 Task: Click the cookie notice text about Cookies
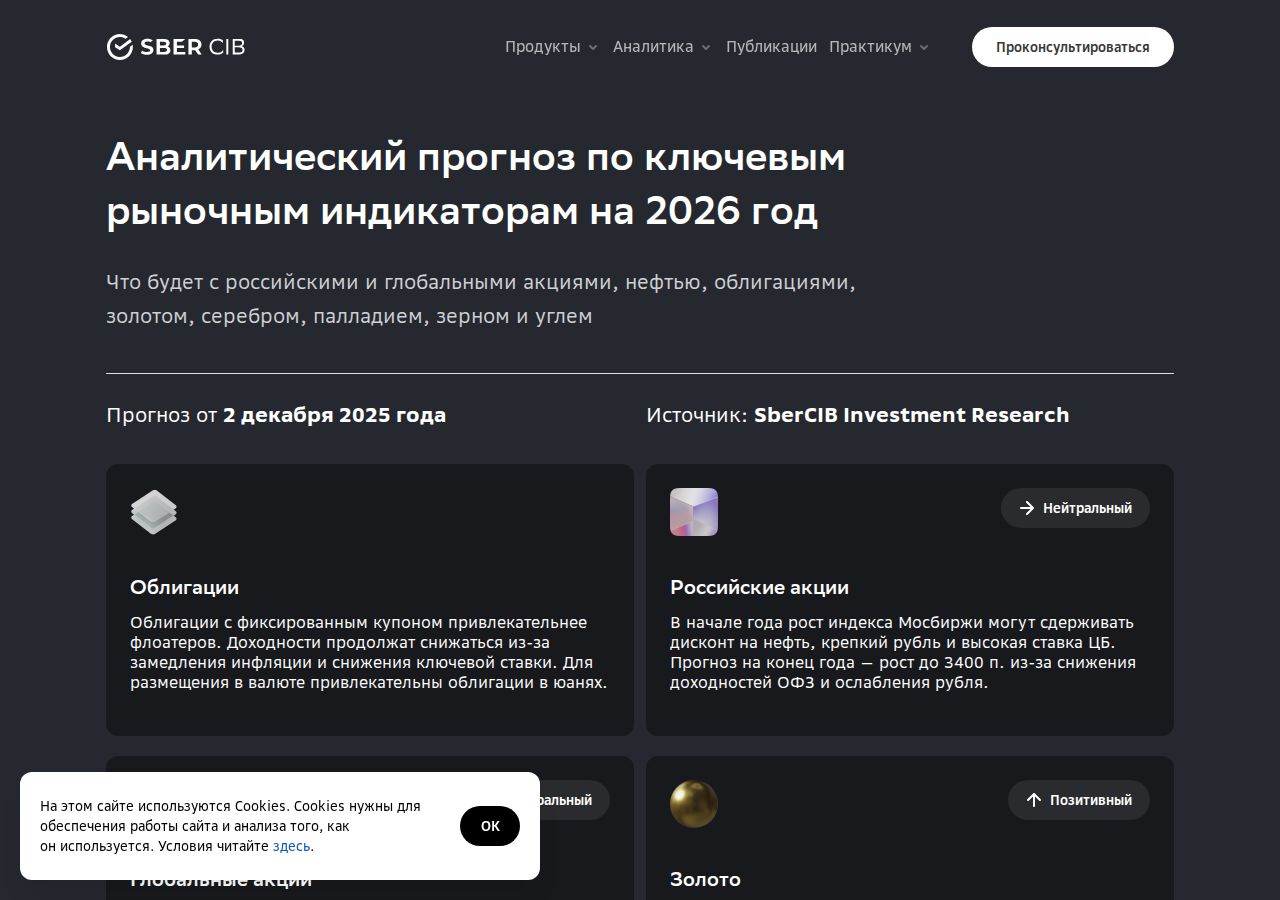pyautogui.click(x=230, y=826)
